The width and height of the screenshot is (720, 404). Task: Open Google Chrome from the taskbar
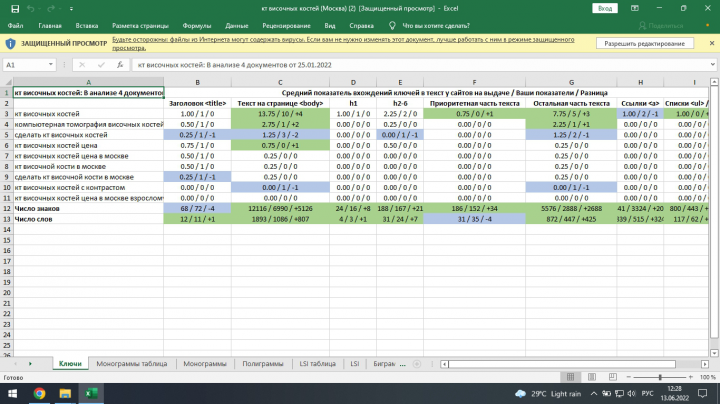click(x=39, y=393)
